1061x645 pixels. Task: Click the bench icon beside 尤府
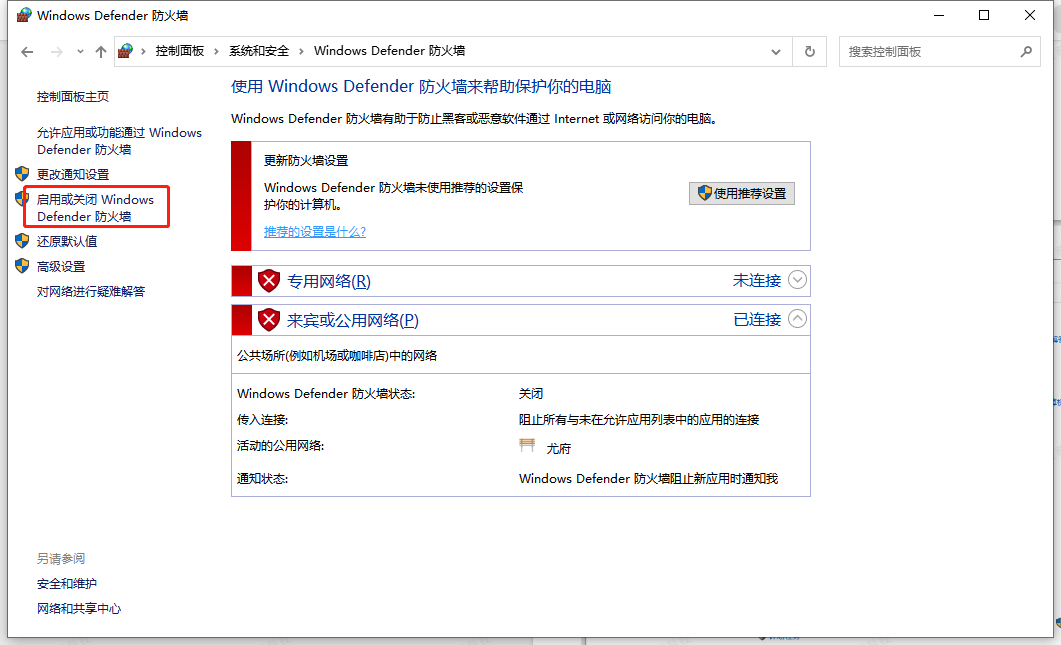[527, 445]
